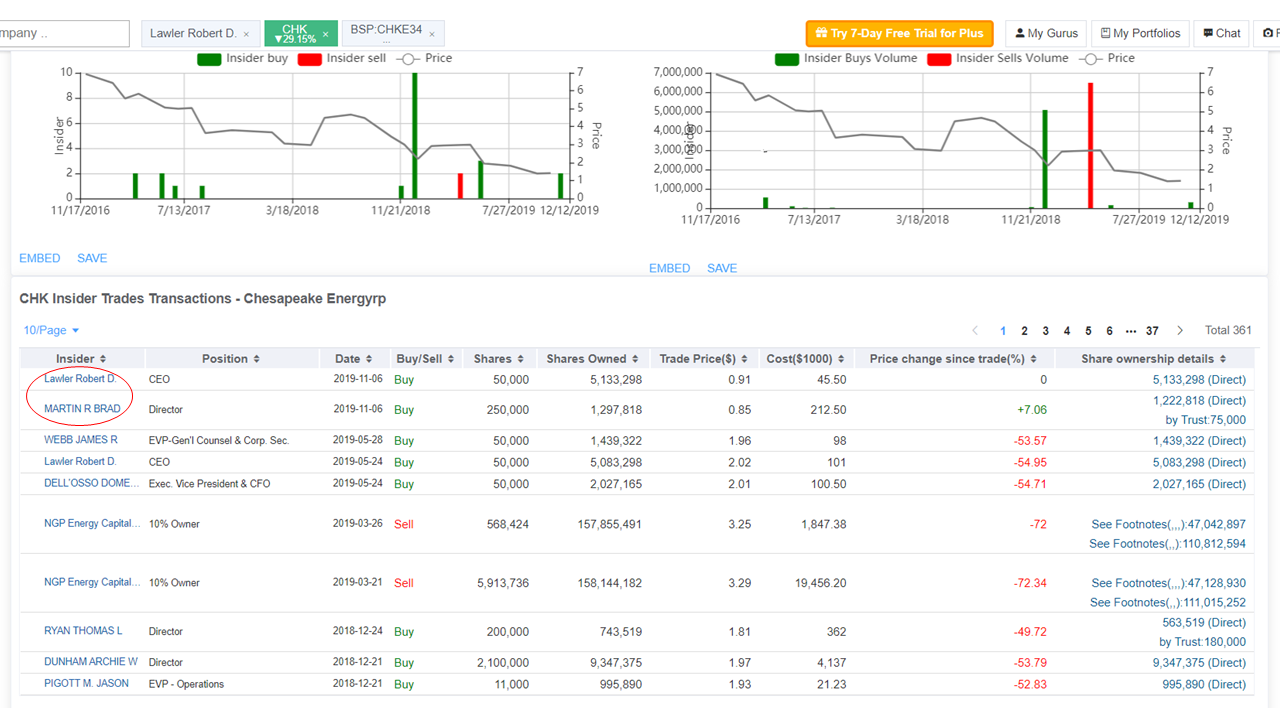
Task: Open MARTIN R BRAD insider link
Action: pyautogui.click(x=82, y=409)
